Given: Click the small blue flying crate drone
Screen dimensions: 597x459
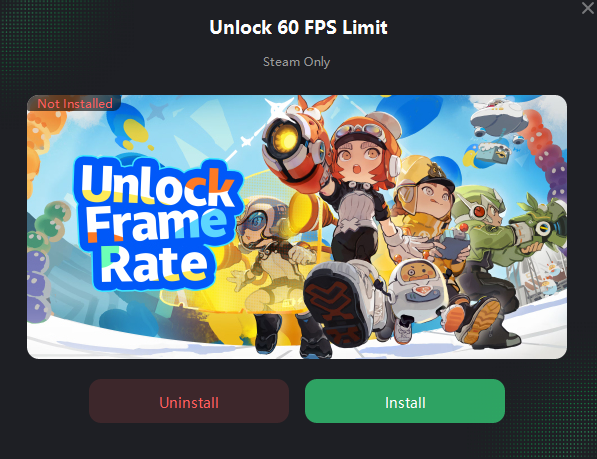Looking at the screenshot, I should (493, 153).
